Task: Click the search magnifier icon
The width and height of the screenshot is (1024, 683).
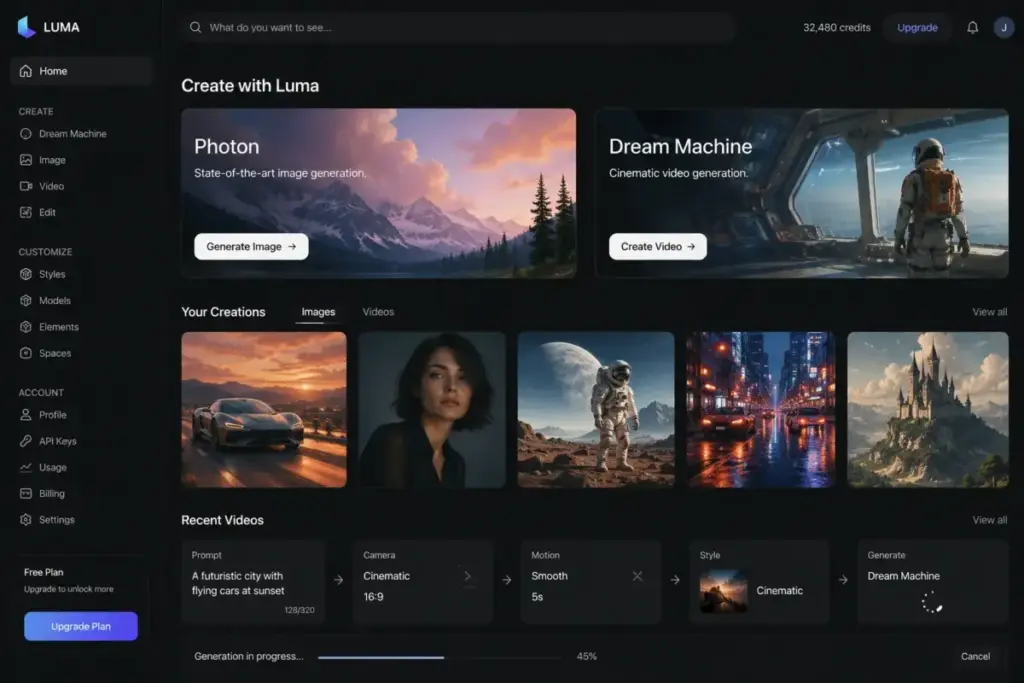Action: click(195, 27)
